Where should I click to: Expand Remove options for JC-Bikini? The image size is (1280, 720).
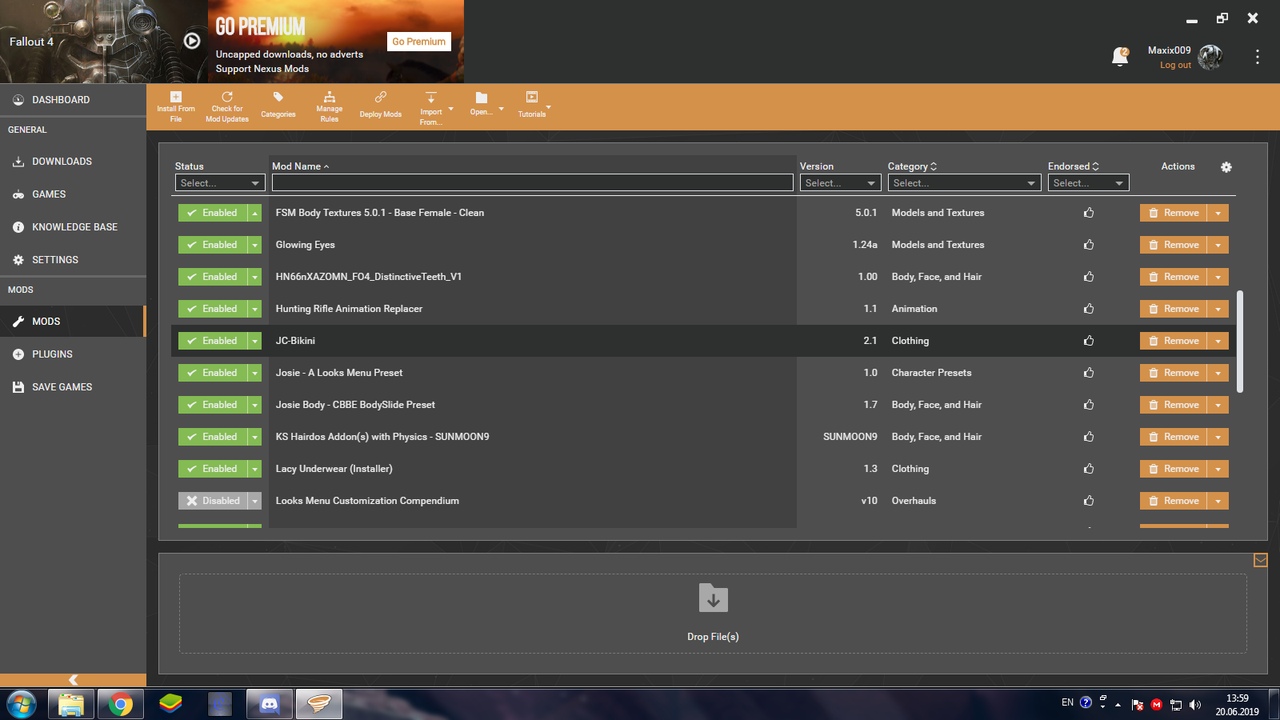(x=1218, y=341)
